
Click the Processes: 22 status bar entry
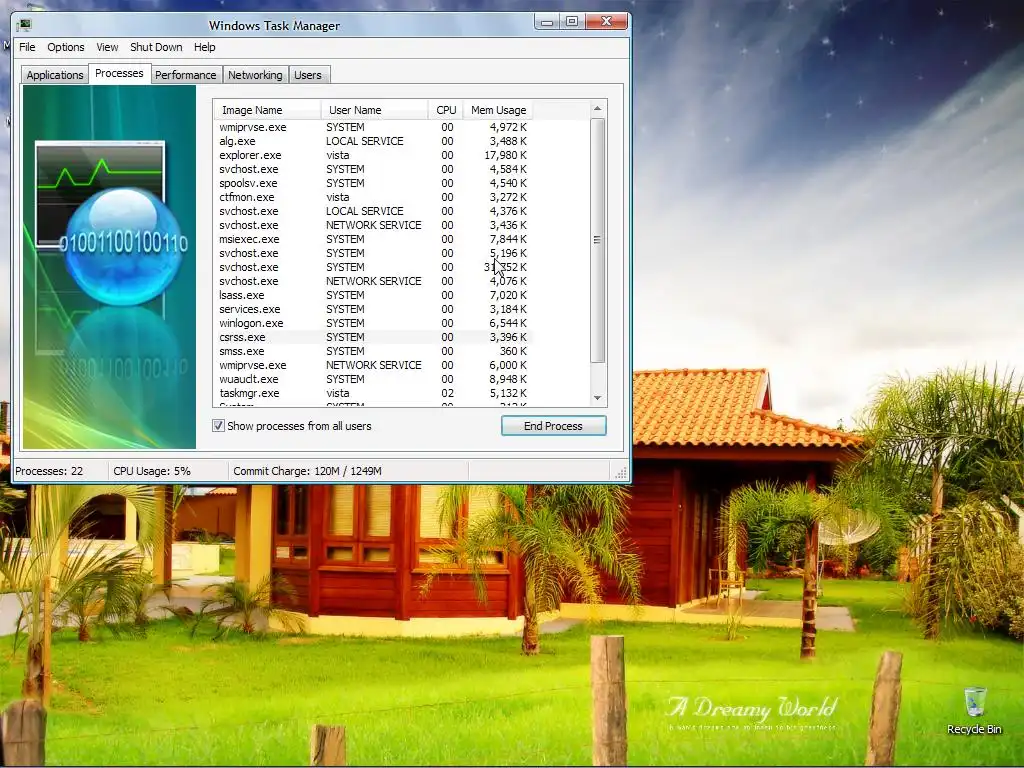[49, 471]
